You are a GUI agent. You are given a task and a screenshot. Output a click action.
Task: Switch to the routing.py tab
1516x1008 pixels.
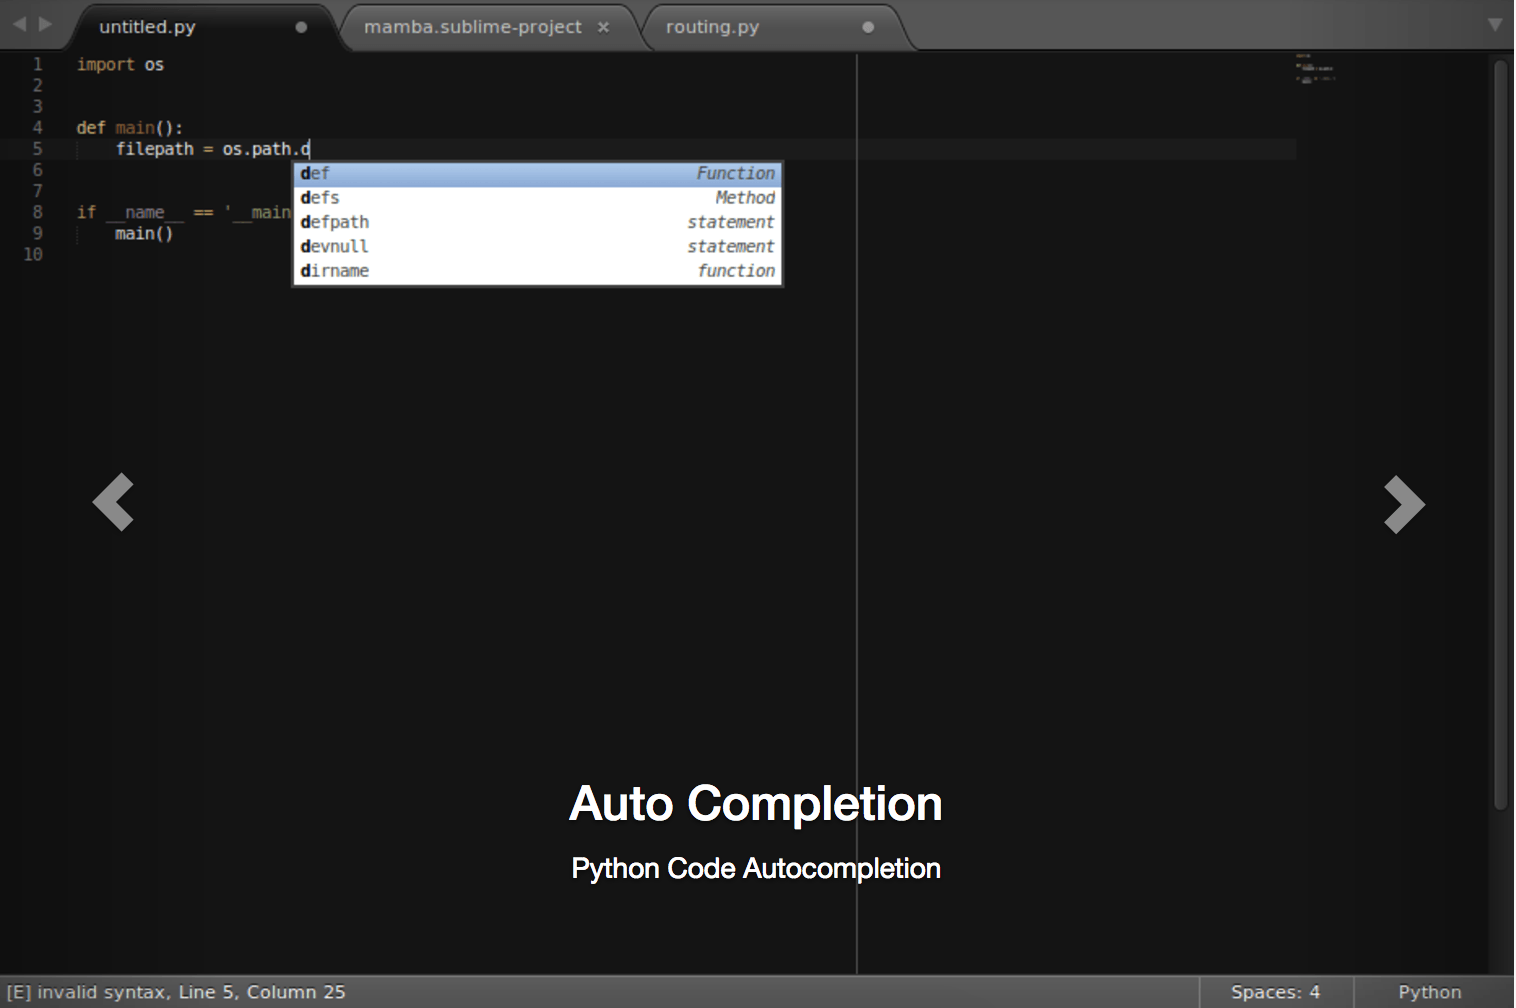pos(712,27)
